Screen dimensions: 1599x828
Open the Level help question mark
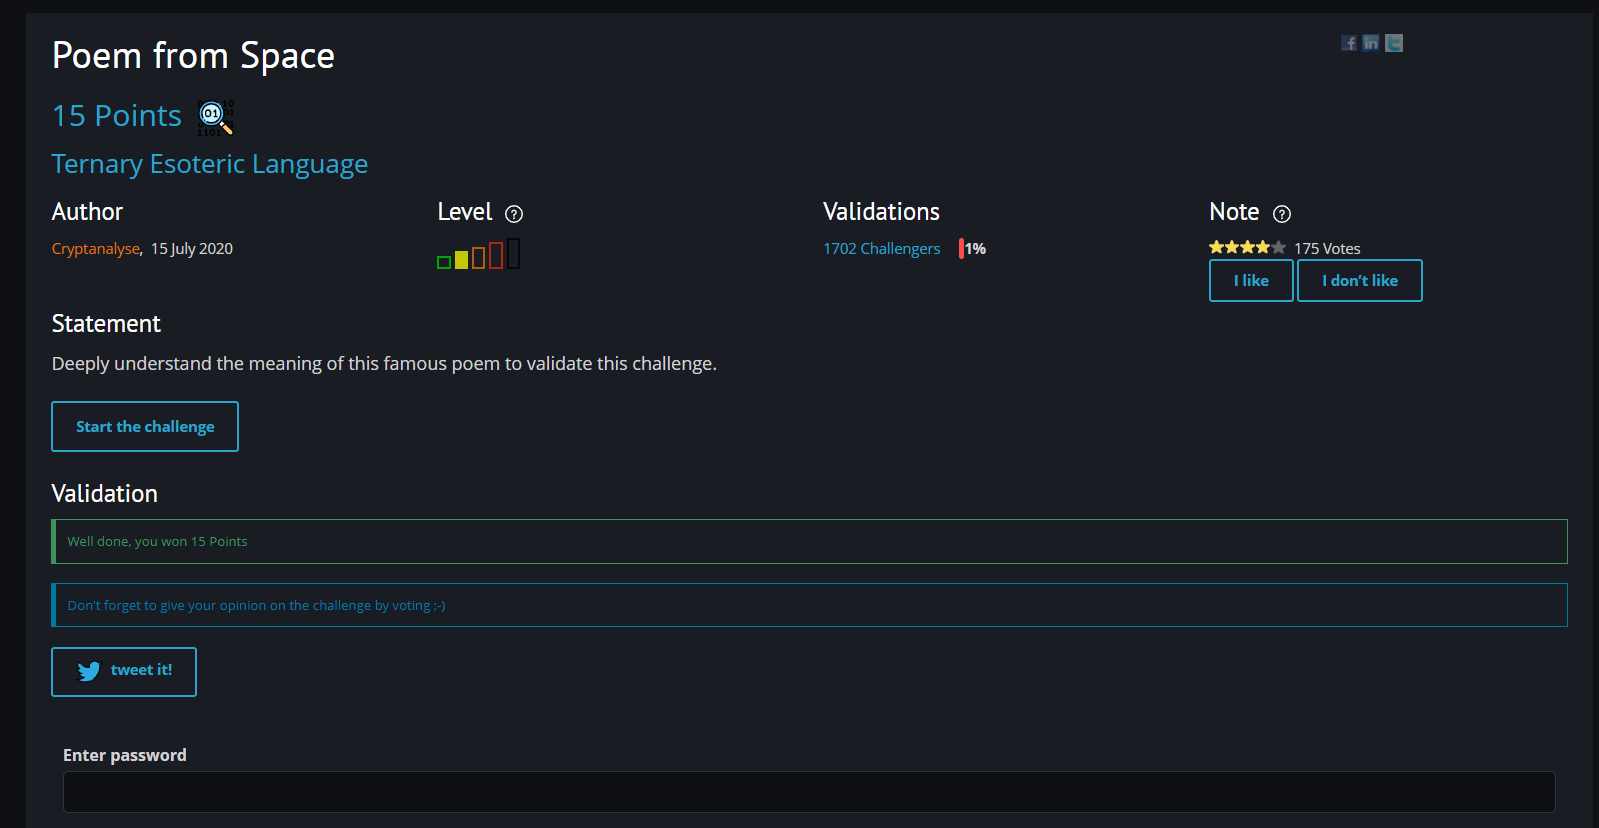pyautogui.click(x=514, y=214)
